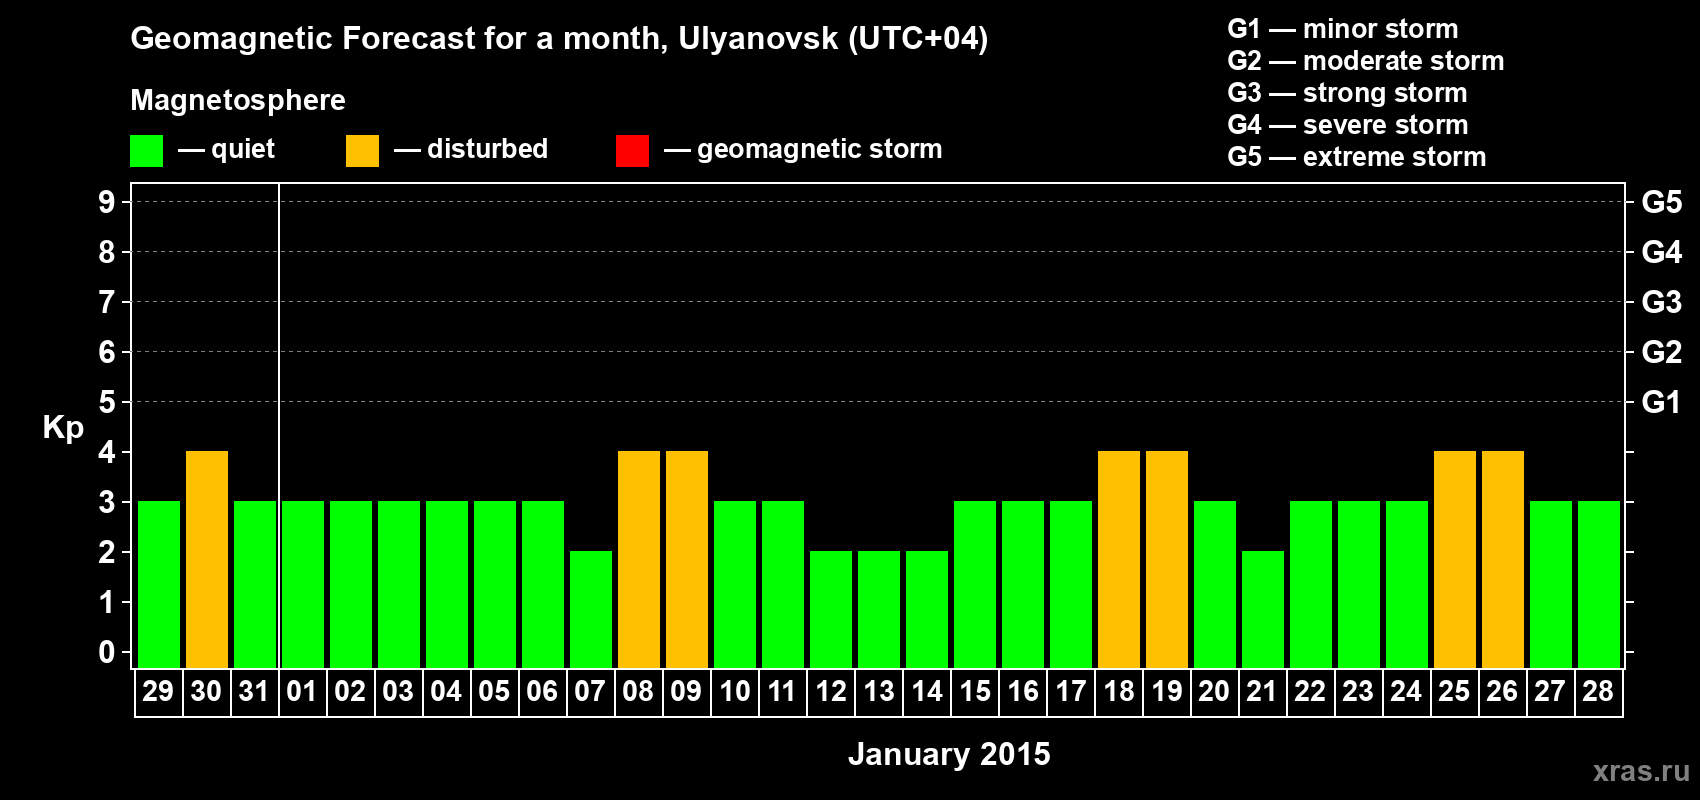Click the date label 15
Image resolution: width=1700 pixels, height=800 pixels.
(974, 691)
